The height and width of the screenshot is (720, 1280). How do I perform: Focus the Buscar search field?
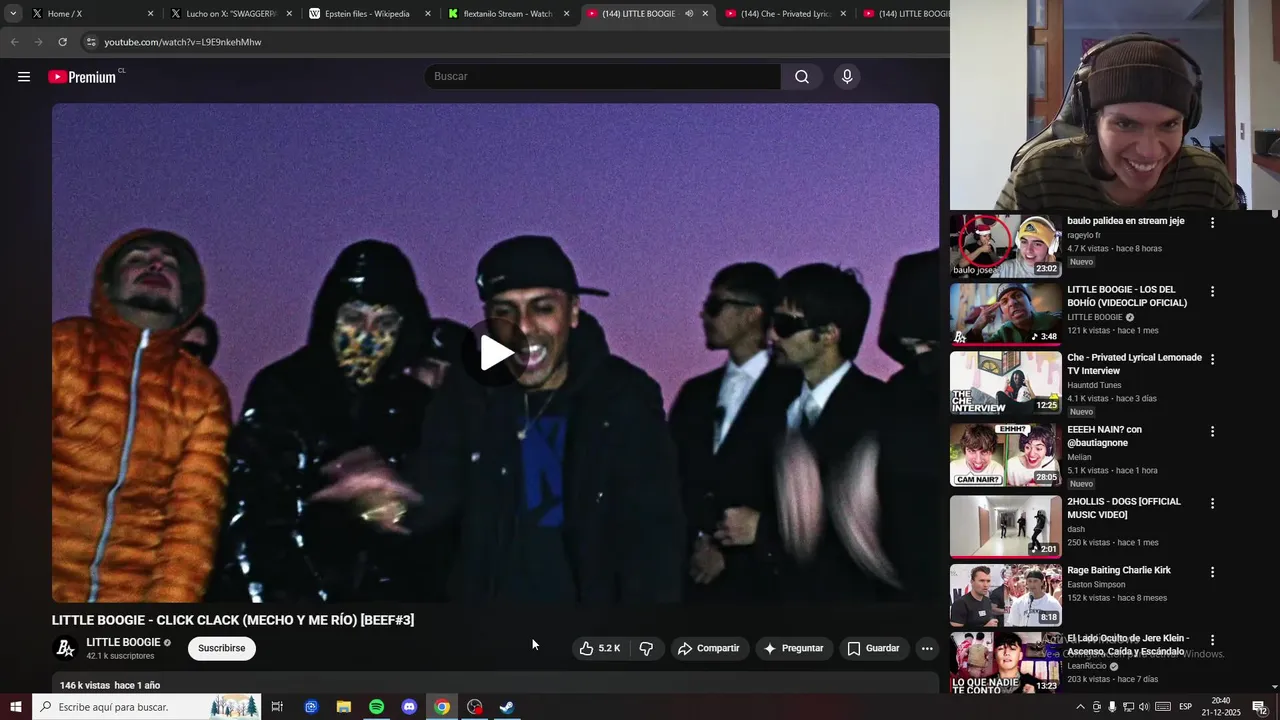click(602, 77)
